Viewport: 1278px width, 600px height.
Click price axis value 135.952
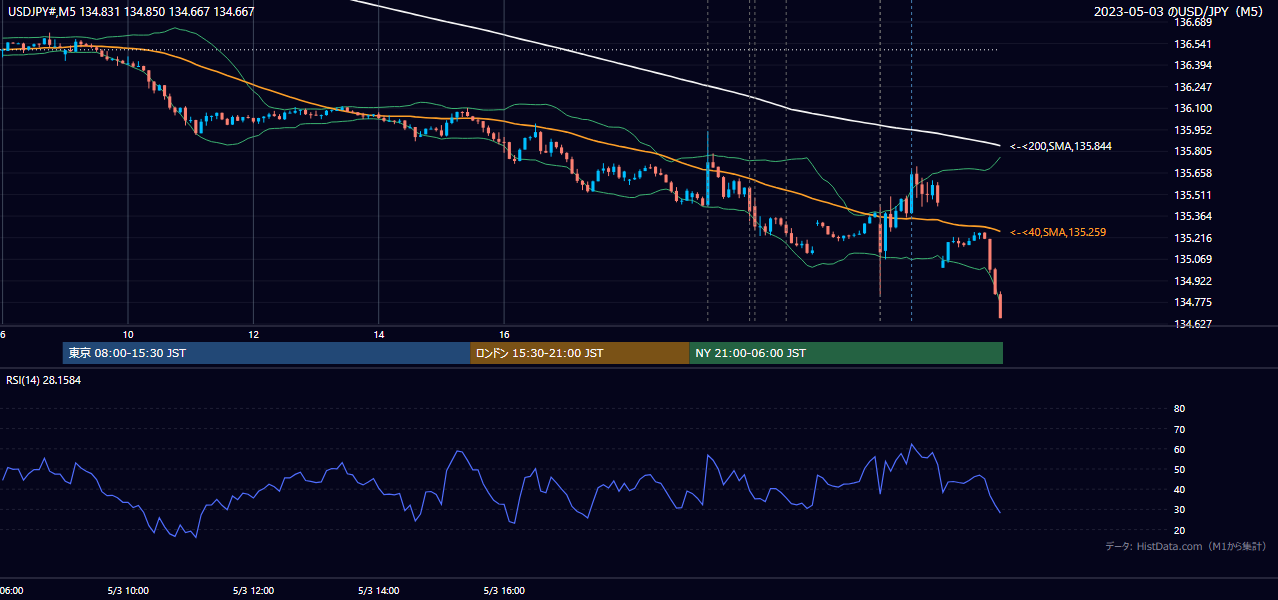click(x=1193, y=130)
